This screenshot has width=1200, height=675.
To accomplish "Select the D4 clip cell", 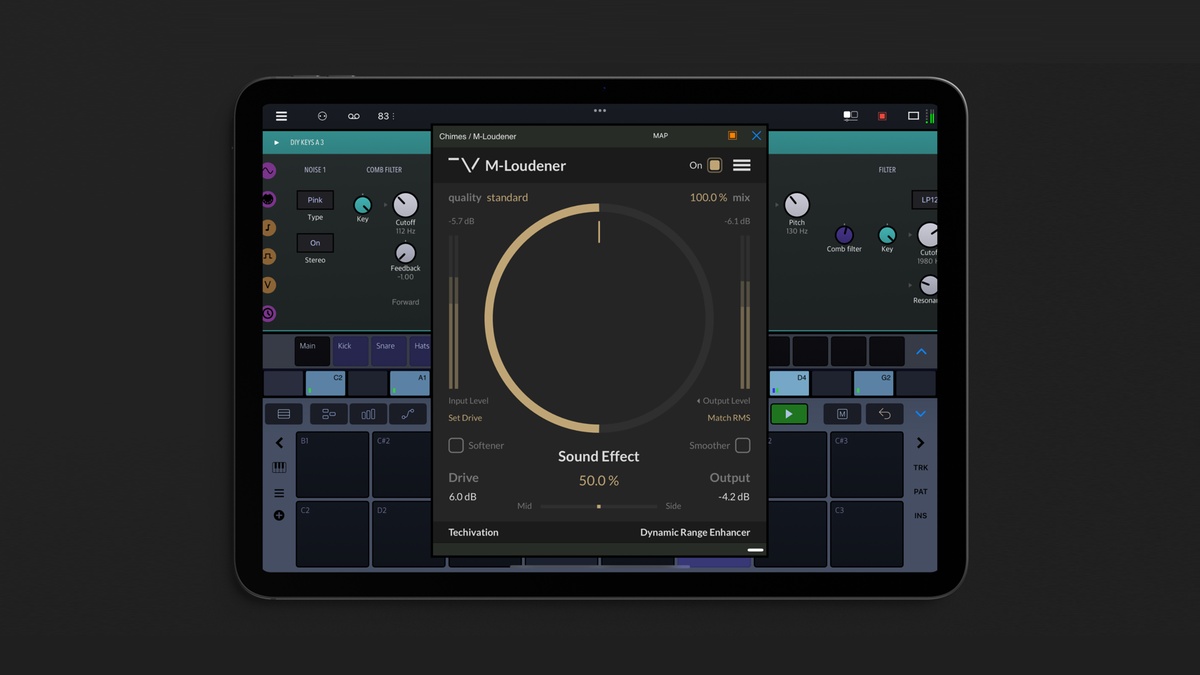I will tap(789, 383).
